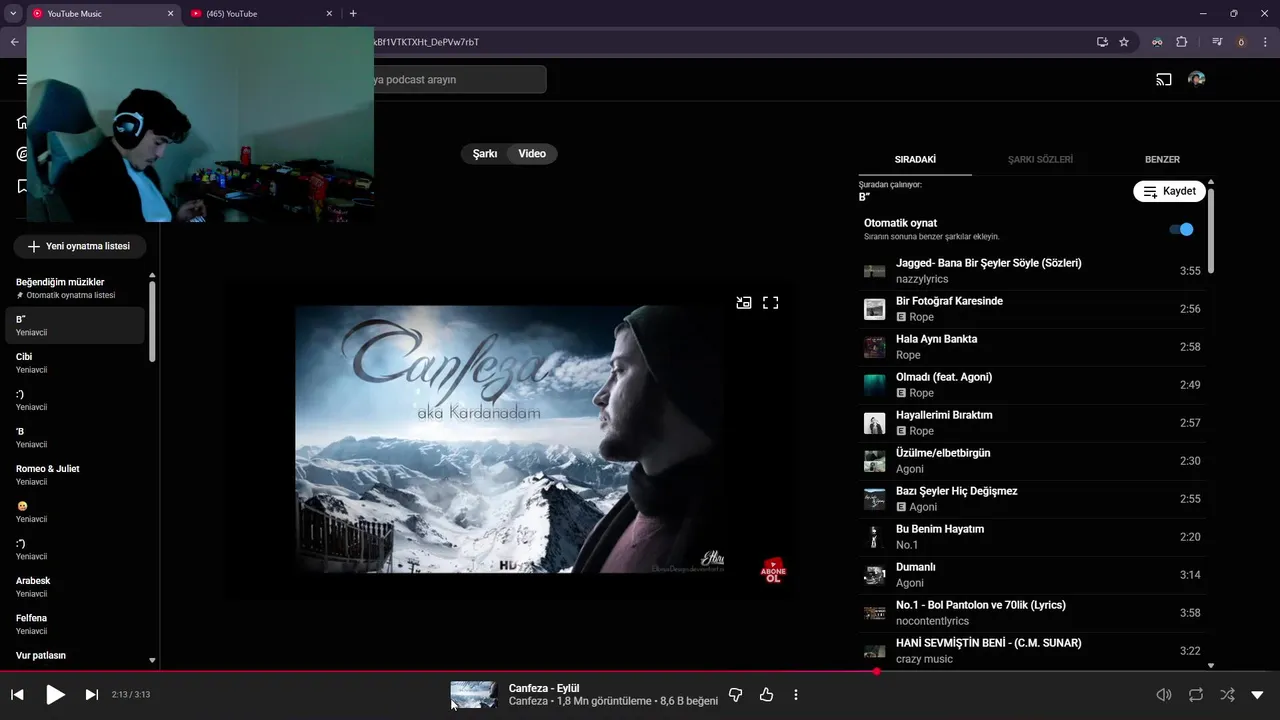Viewport: 1280px width, 720px height.
Task: Switch to the (465) YouTube tab
Action: coord(260,13)
